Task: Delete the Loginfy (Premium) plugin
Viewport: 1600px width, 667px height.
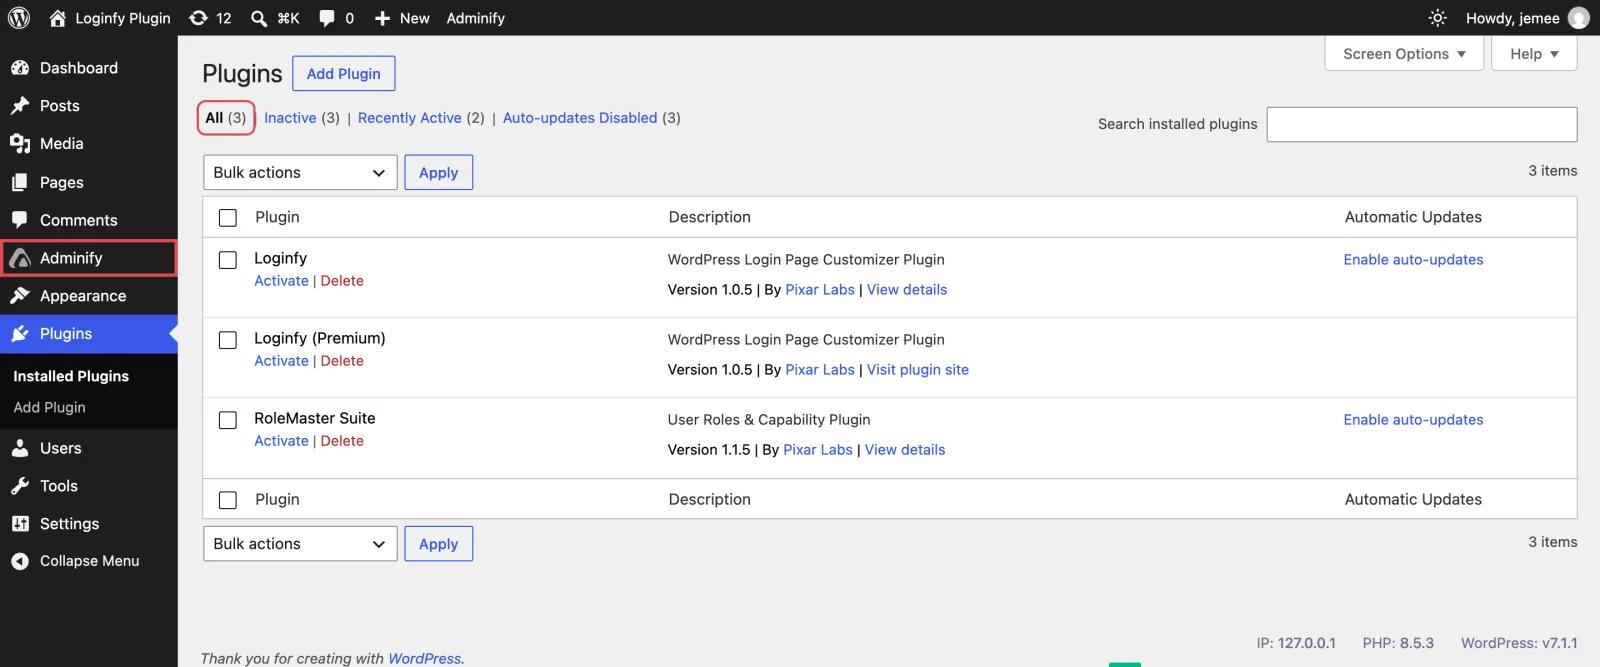Action: [x=342, y=361]
